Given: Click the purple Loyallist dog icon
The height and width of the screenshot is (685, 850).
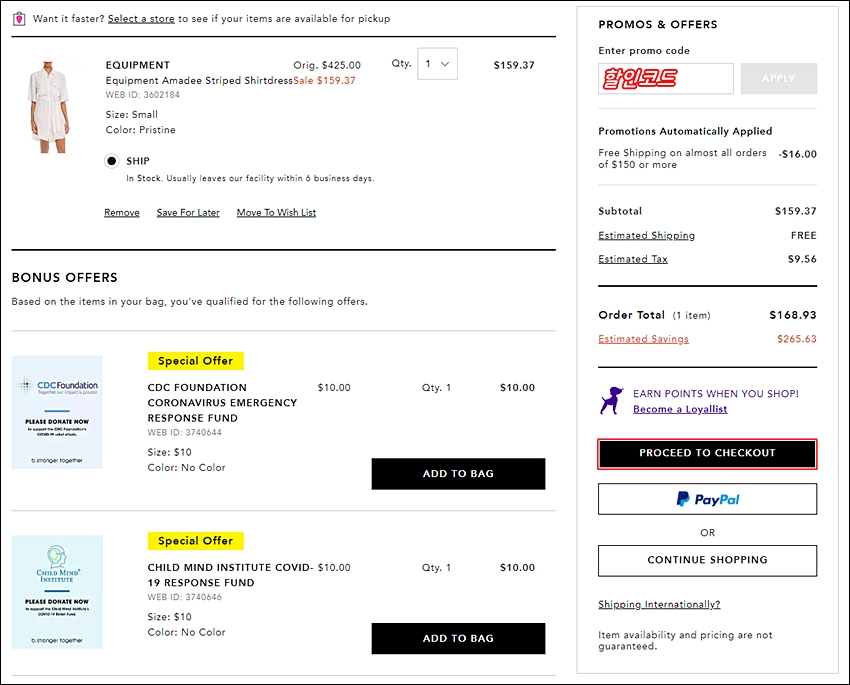Looking at the screenshot, I should pyautogui.click(x=611, y=400).
